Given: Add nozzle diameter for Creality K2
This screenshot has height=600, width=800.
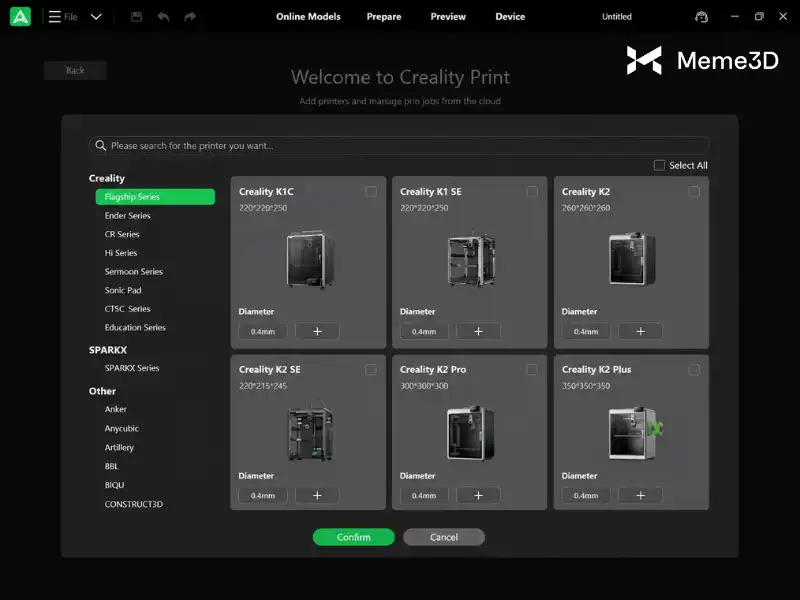Looking at the screenshot, I should pos(640,331).
